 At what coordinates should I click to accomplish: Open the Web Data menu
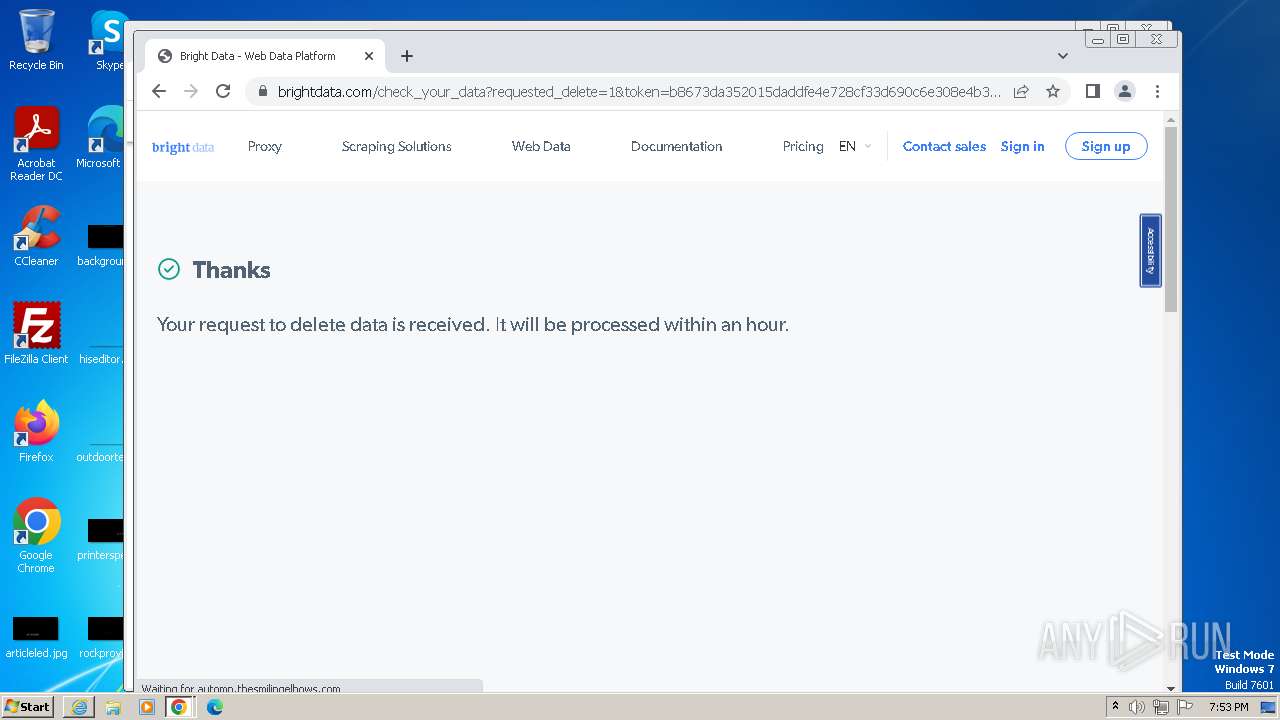tap(541, 146)
